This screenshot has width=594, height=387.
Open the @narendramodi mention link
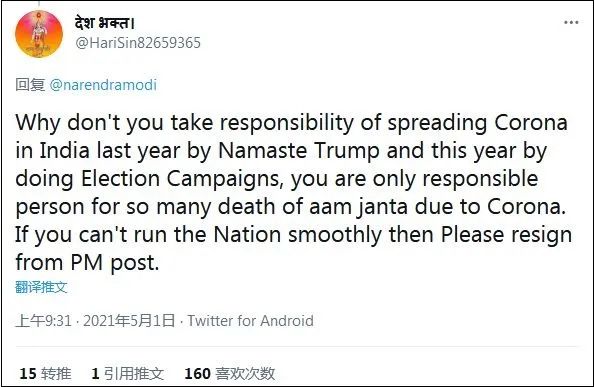click(103, 84)
